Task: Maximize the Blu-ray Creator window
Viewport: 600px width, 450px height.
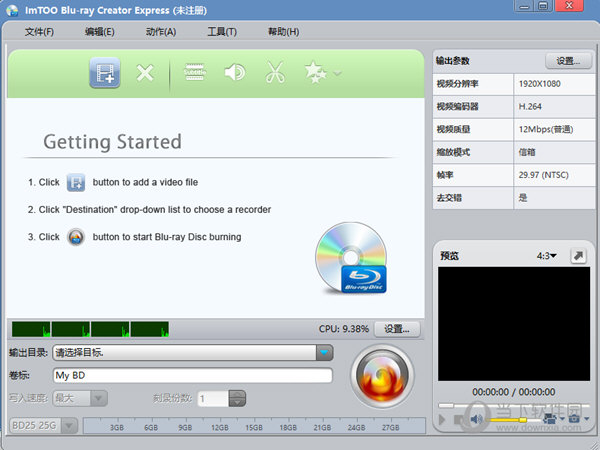Action: point(543,6)
